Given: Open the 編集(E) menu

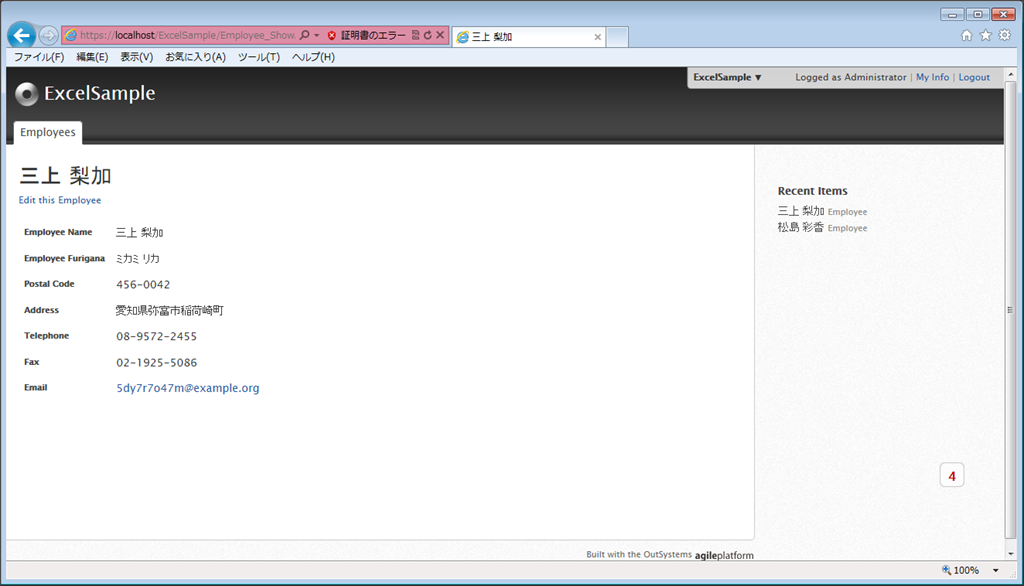Looking at the screenshot, I should [92, 57].
